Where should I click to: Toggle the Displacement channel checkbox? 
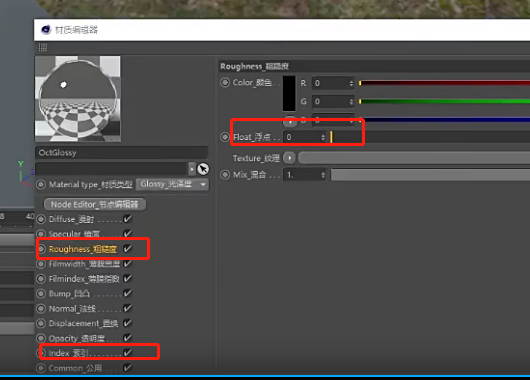coord(127,323)
